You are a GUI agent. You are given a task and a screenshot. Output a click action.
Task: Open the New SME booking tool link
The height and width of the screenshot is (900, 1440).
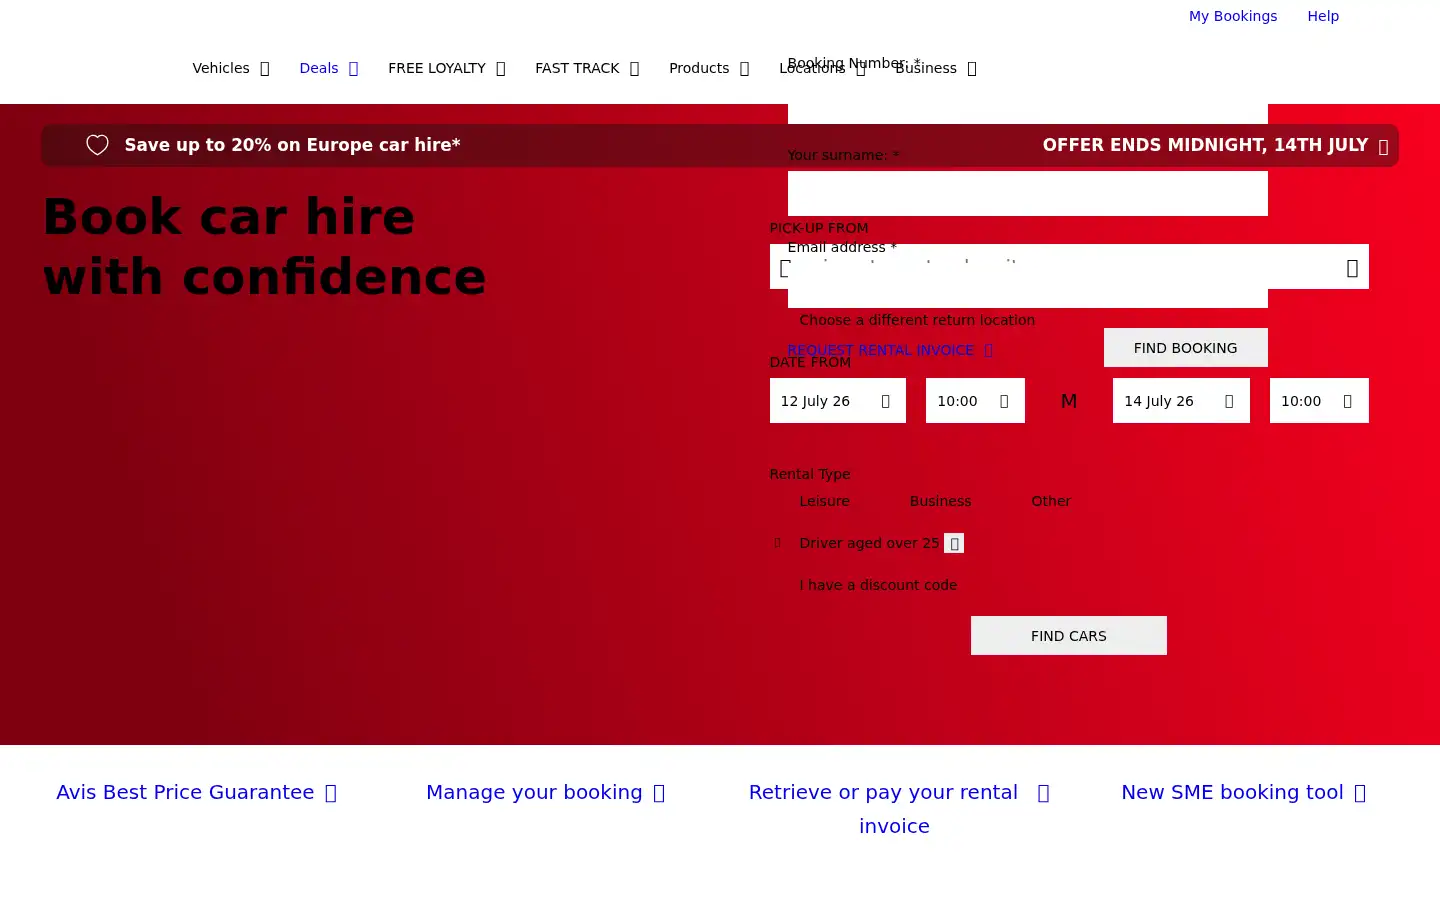point(1244,792)
